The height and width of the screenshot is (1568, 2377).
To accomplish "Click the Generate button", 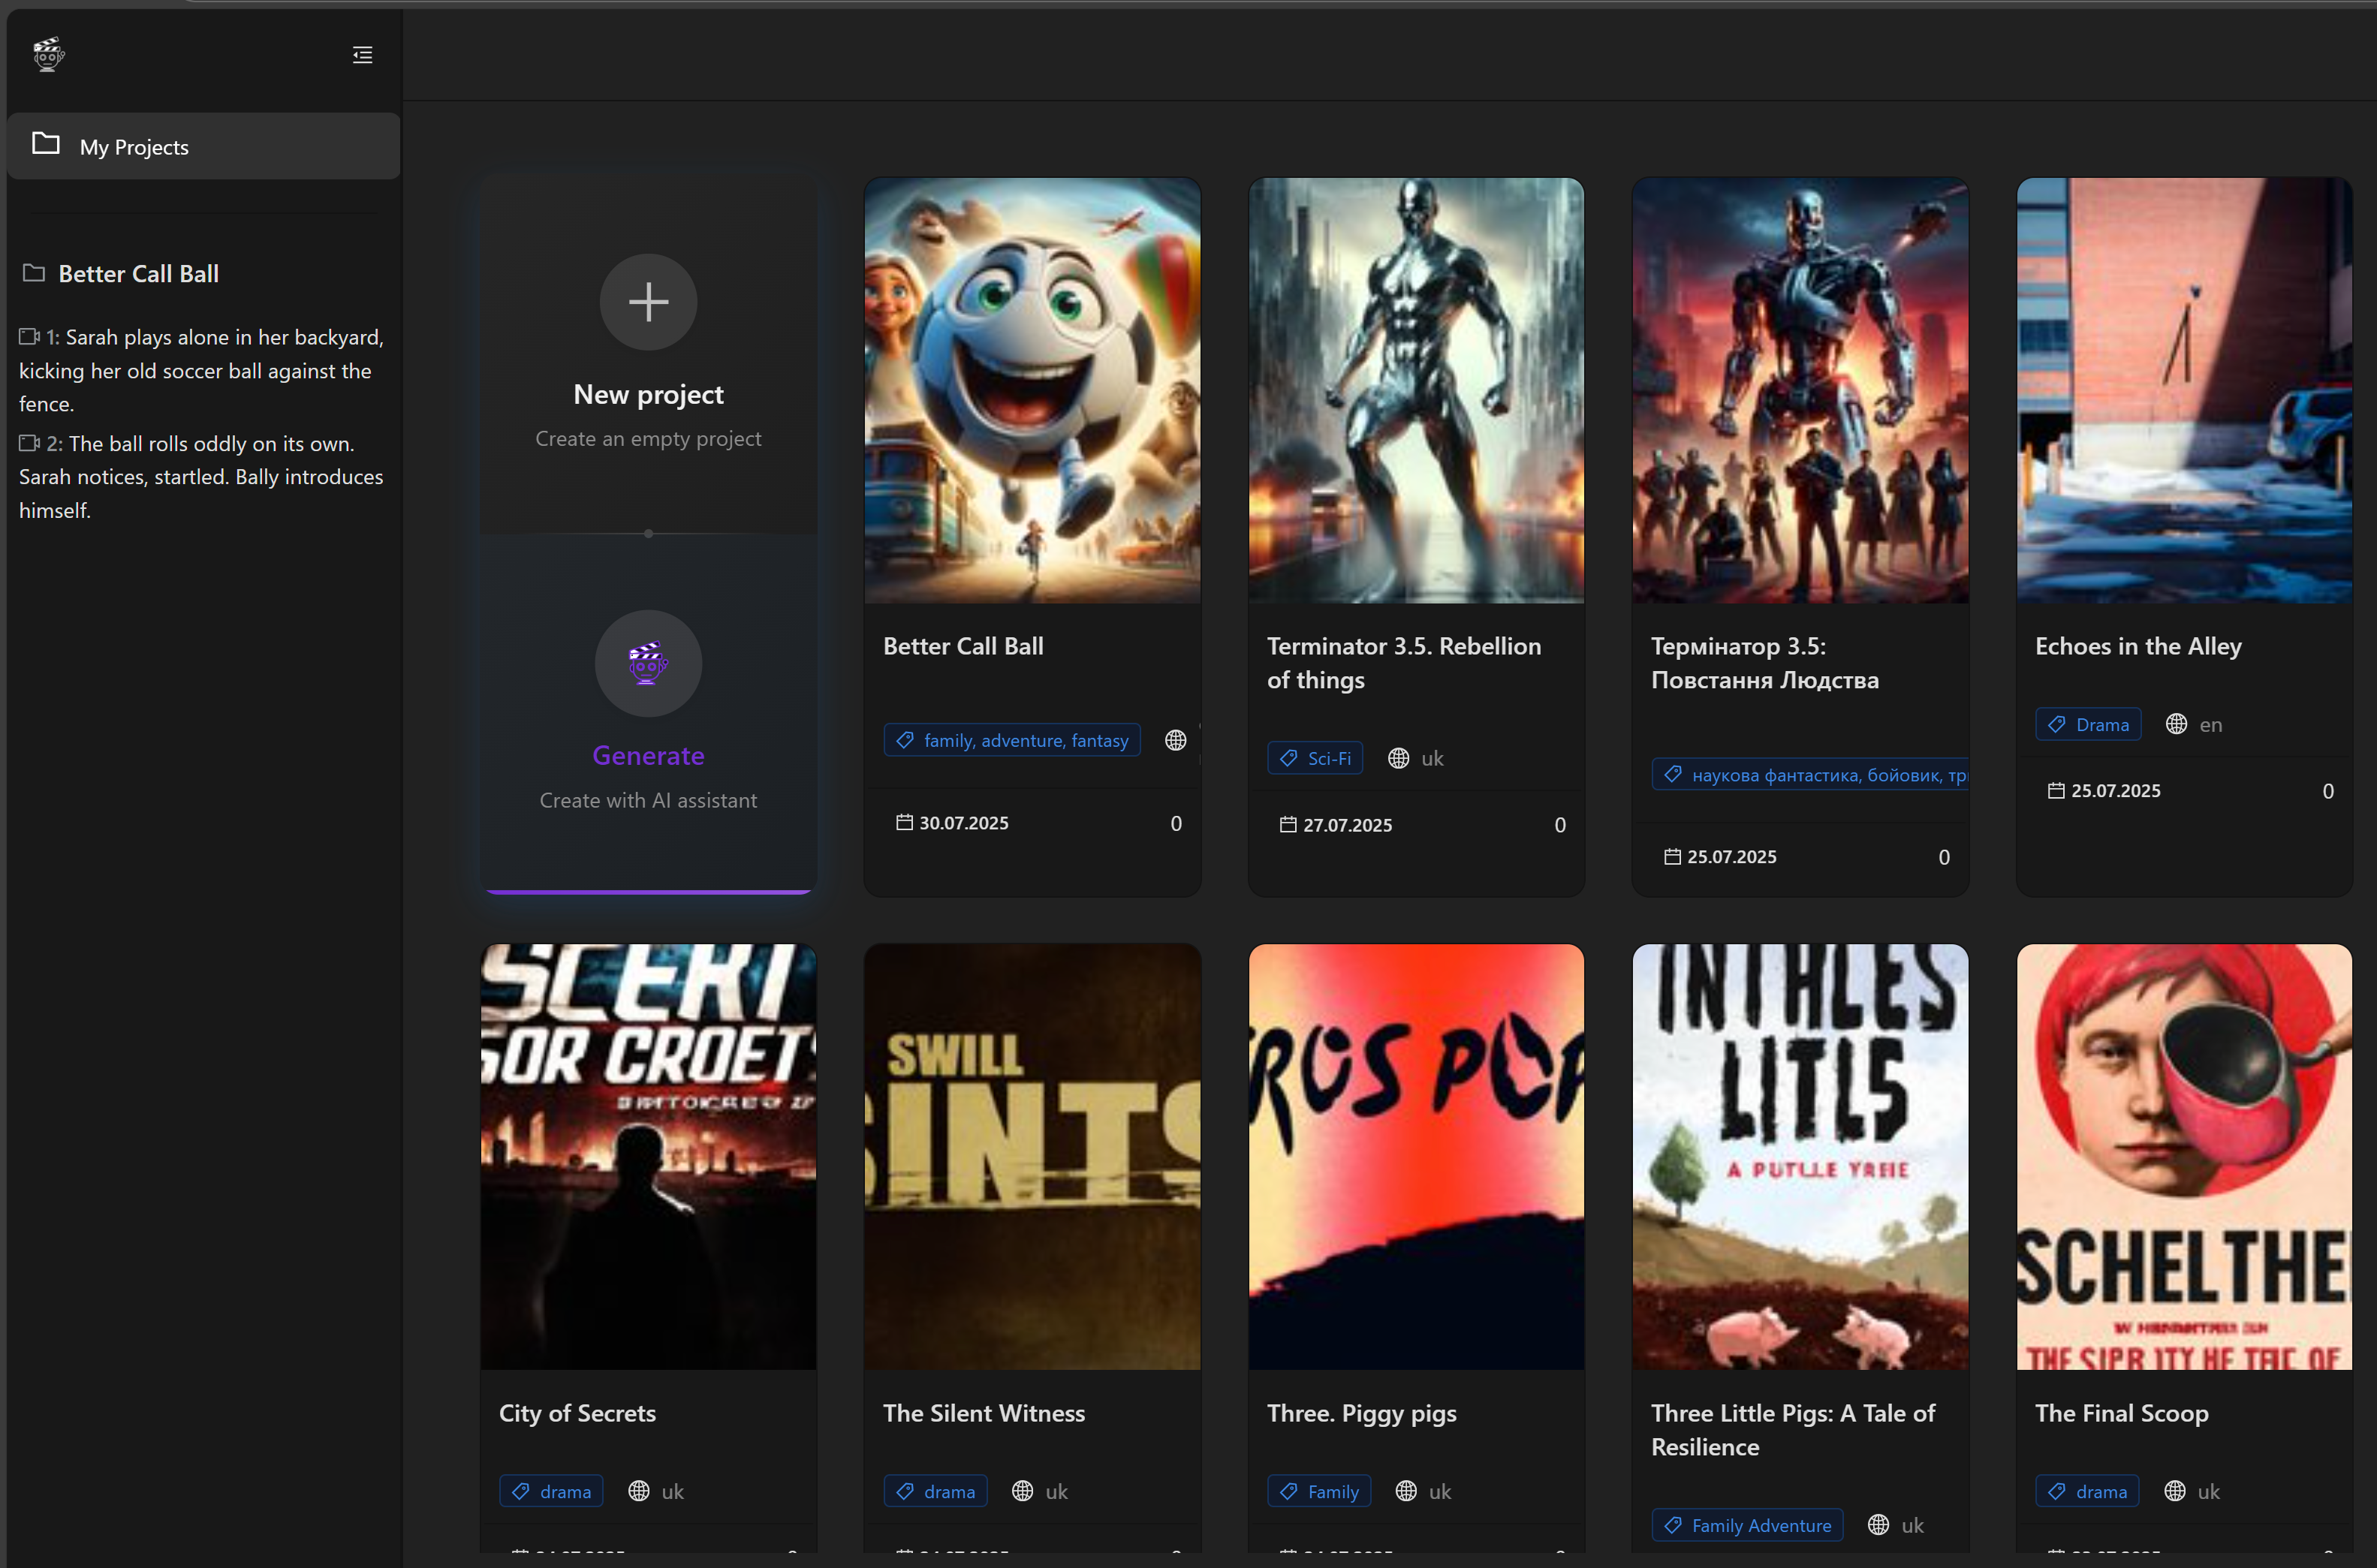I will tap(648, 755).
